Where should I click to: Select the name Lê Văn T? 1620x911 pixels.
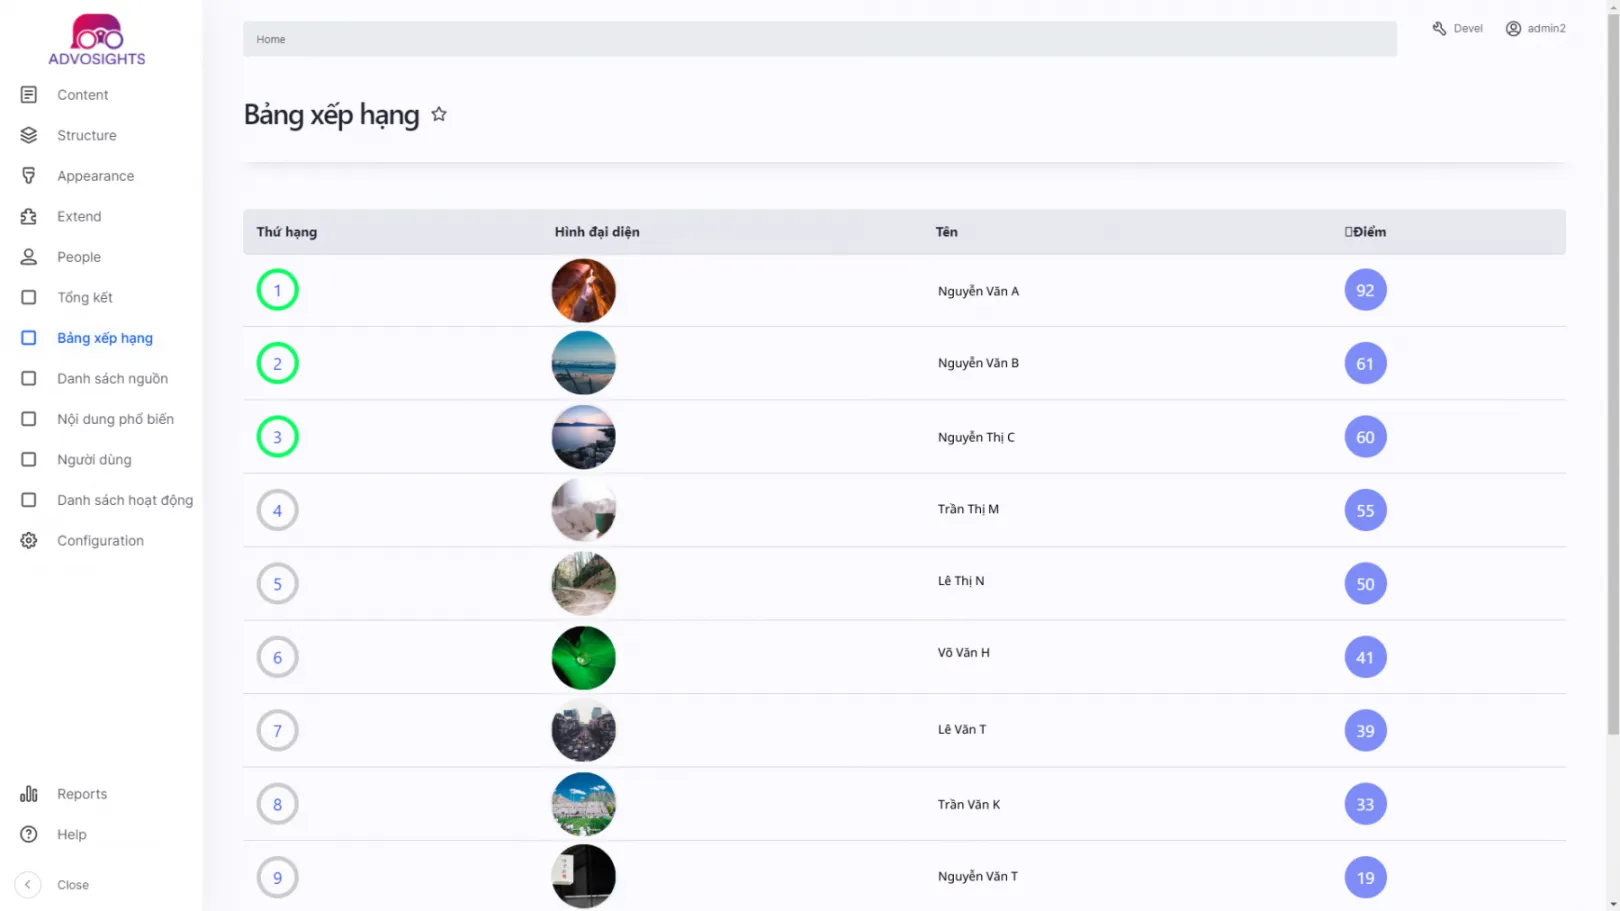point(962,729)
